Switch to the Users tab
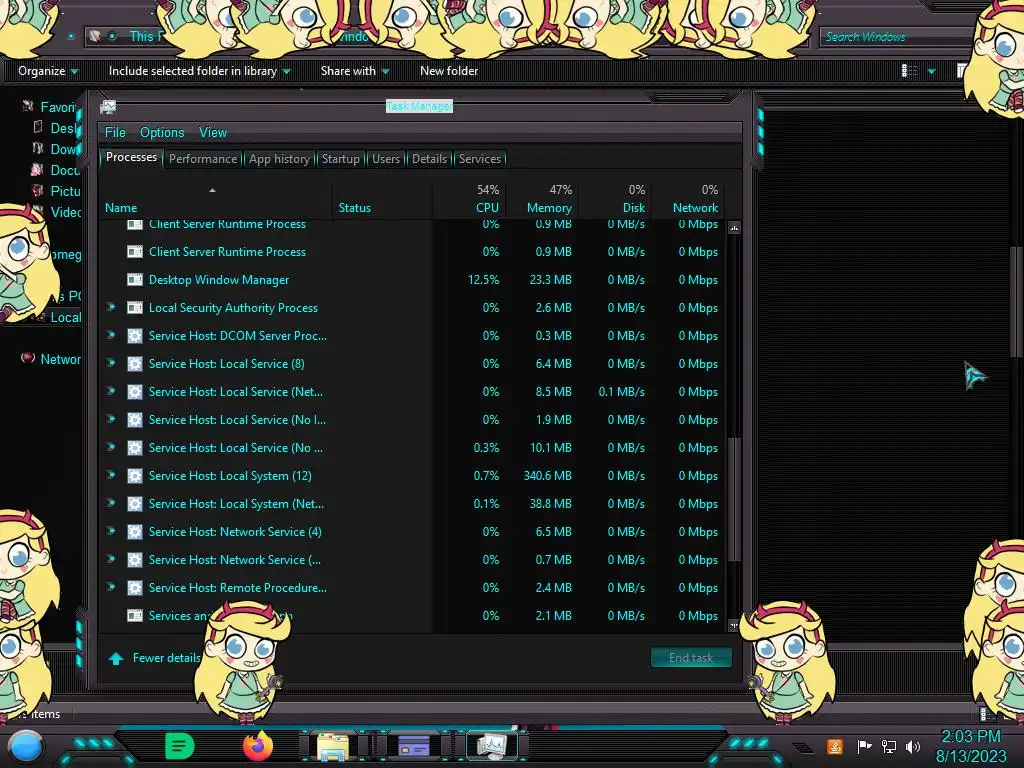 tap(385, 159)
